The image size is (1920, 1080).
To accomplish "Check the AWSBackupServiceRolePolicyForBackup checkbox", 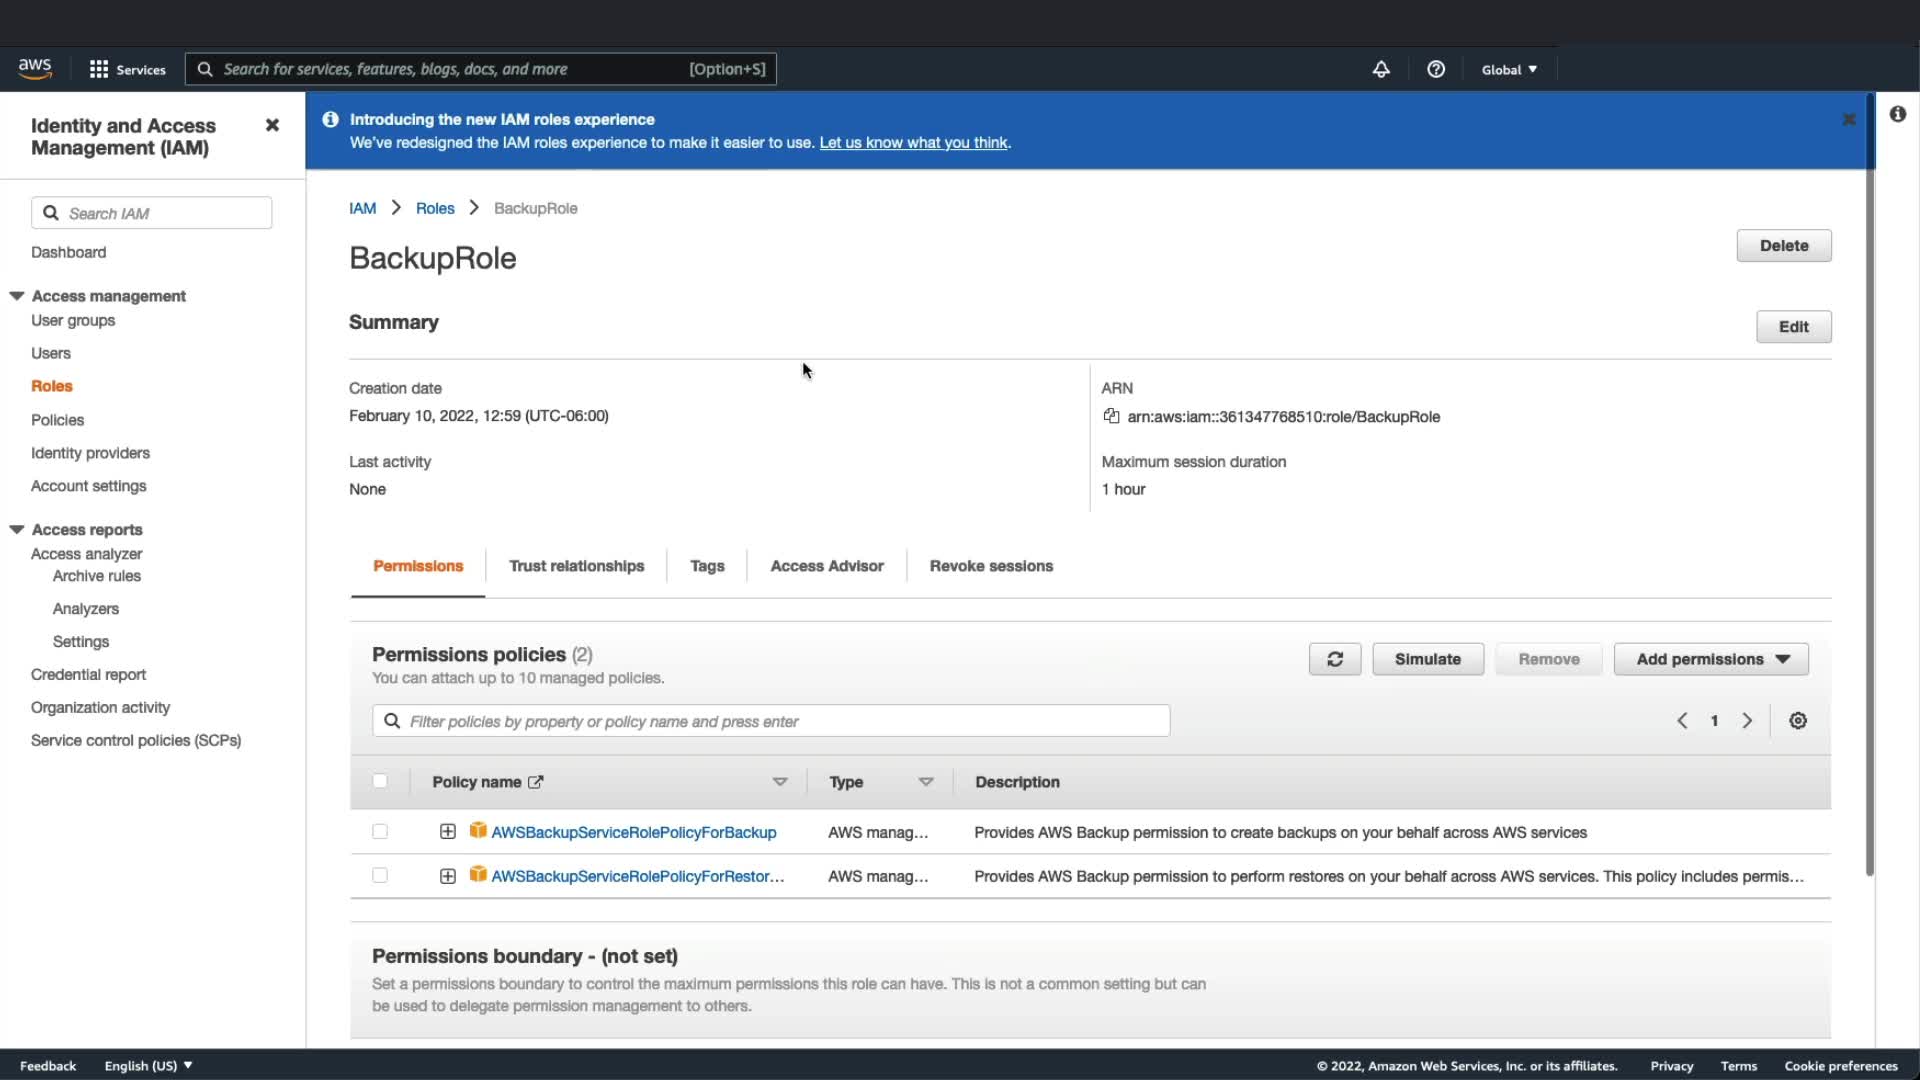I will (x=380, y=832).
